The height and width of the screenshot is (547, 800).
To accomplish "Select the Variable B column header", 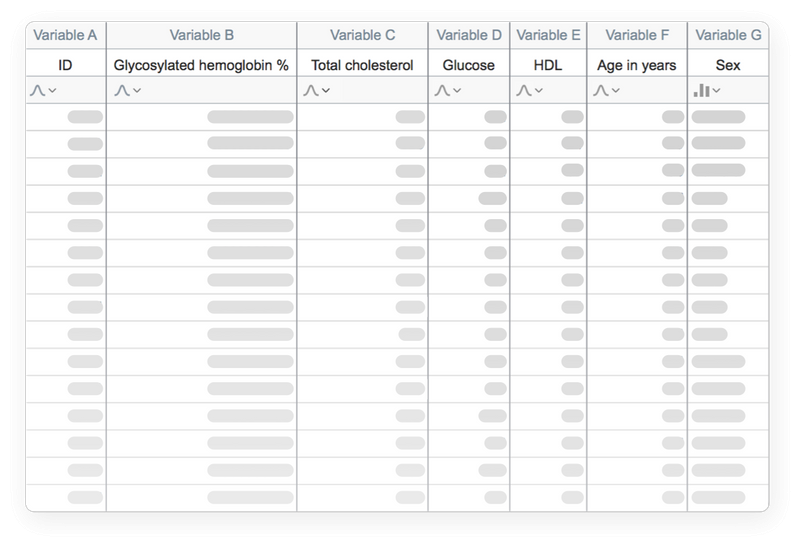I will point(201,36).
